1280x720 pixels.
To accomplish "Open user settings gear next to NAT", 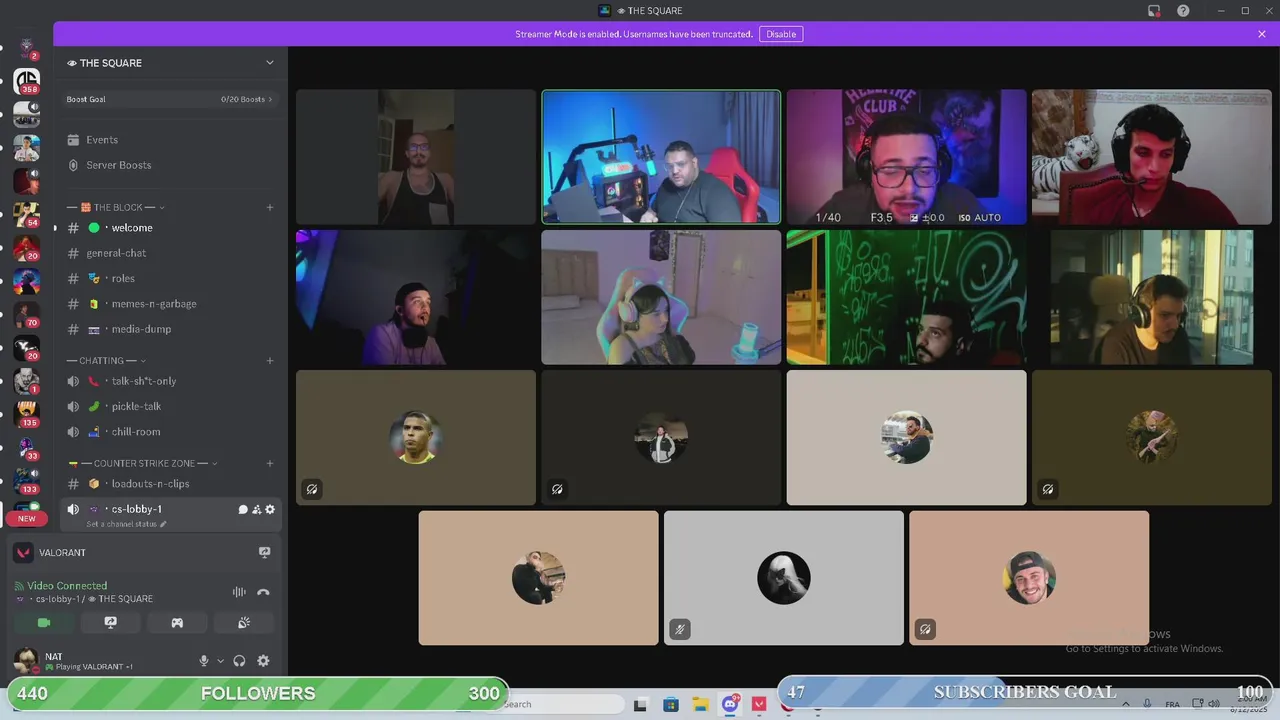I will (x=263, y=661).
